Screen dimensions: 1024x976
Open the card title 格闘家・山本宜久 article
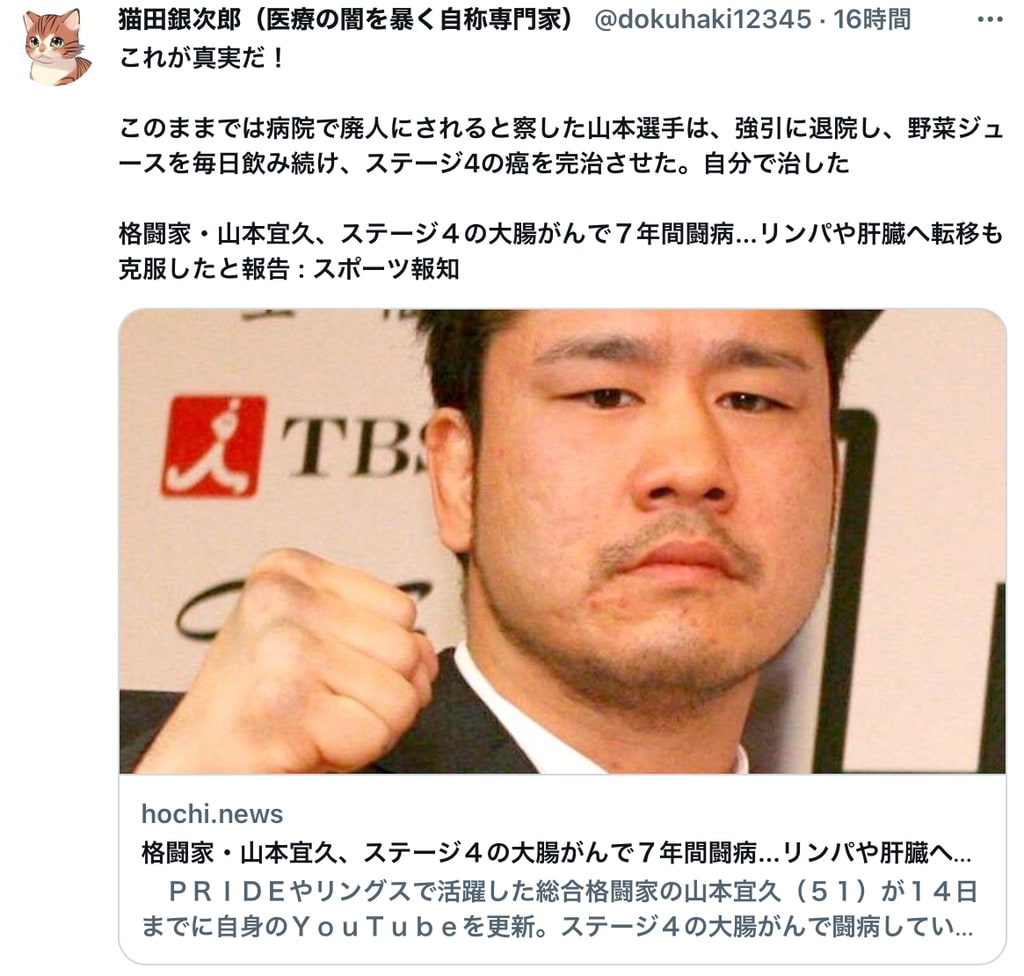coord(556,853)
